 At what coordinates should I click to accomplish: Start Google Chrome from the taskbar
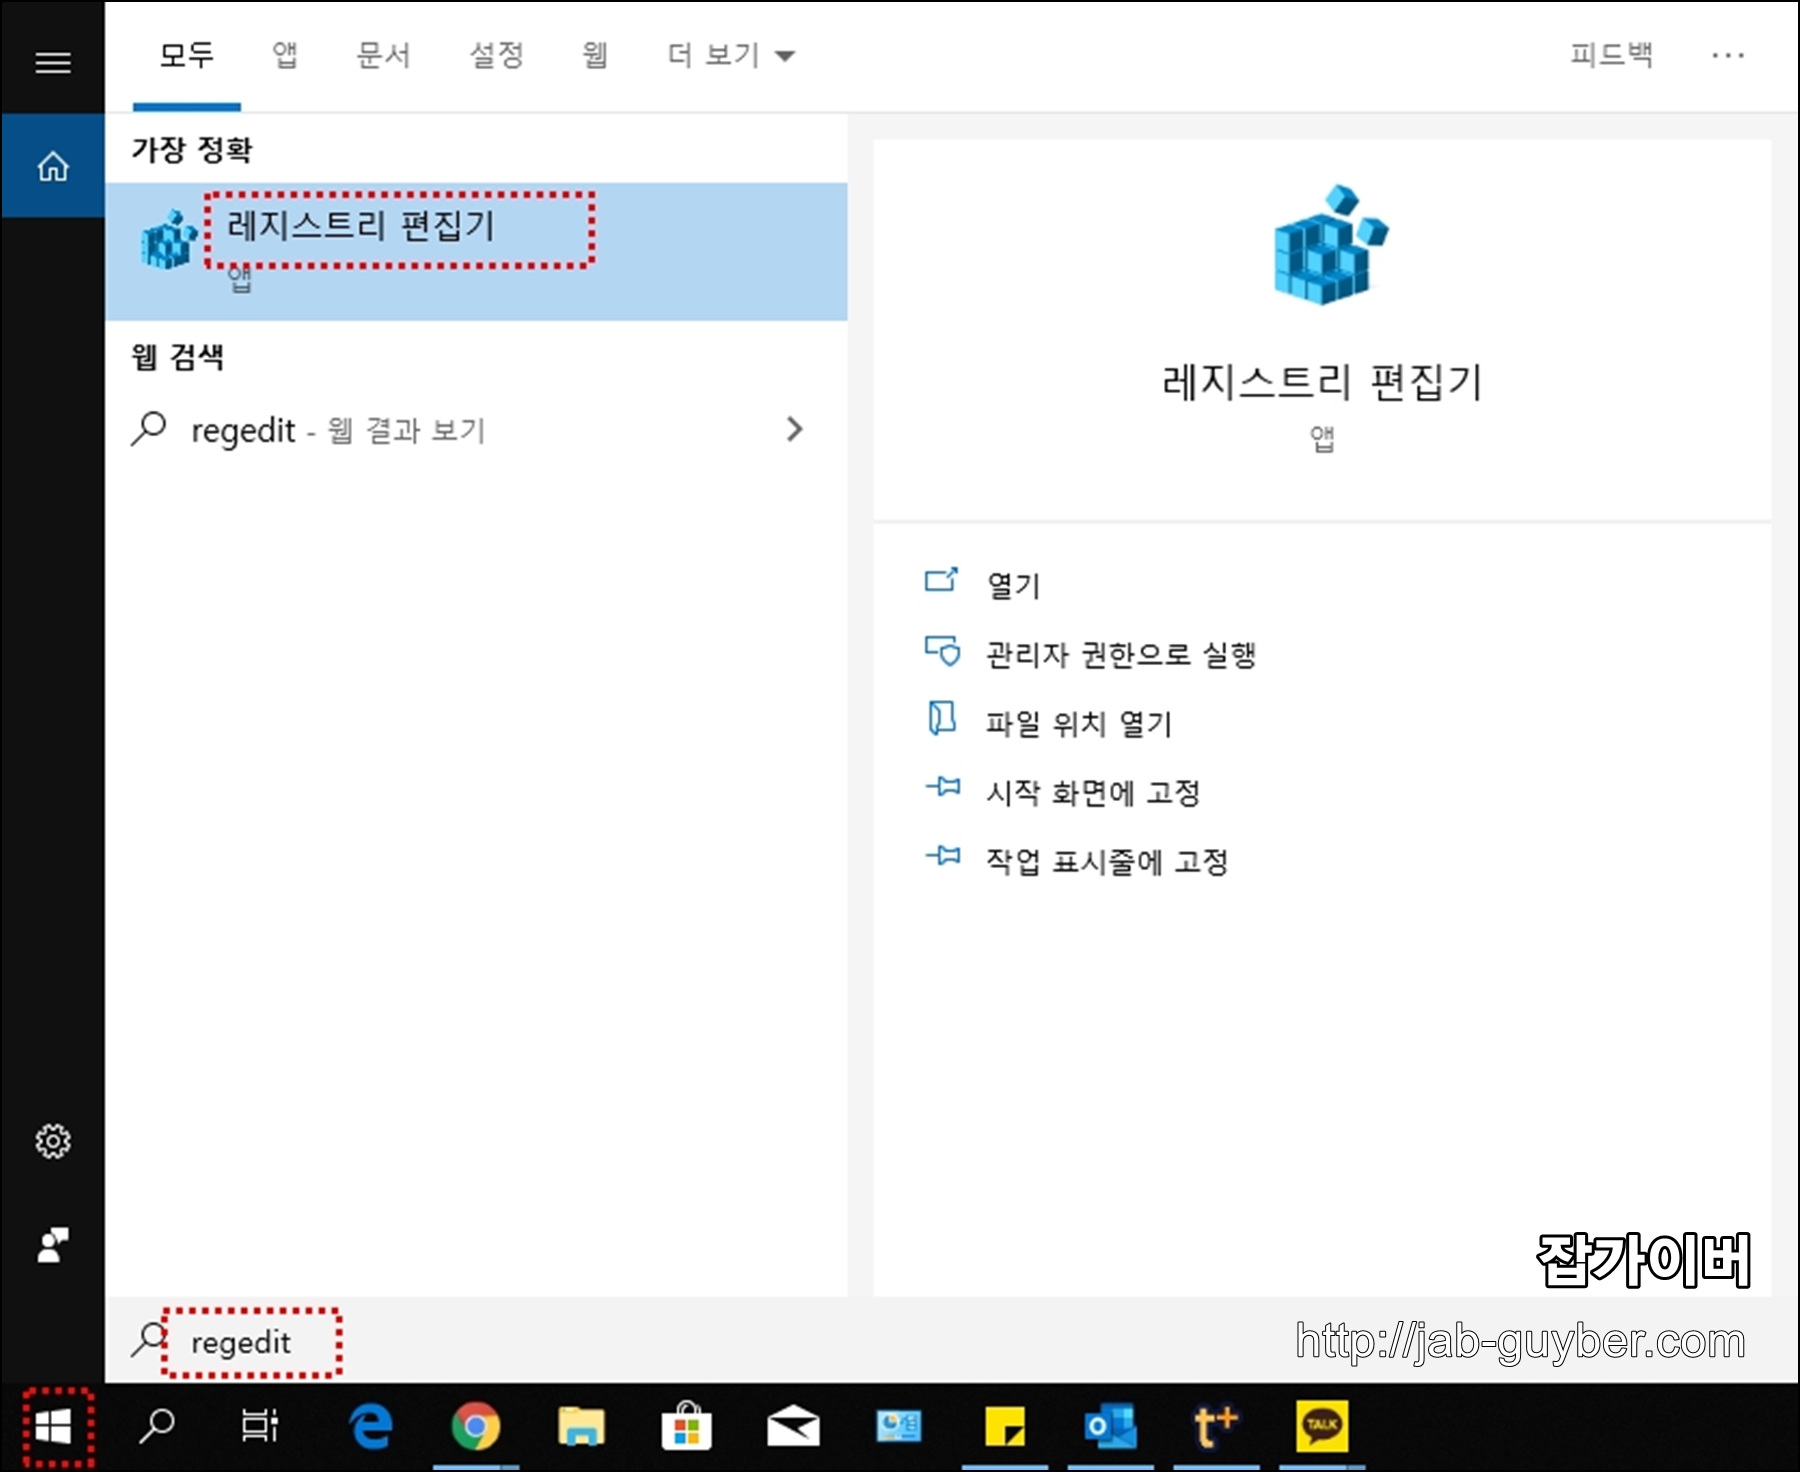(476, 1428)
